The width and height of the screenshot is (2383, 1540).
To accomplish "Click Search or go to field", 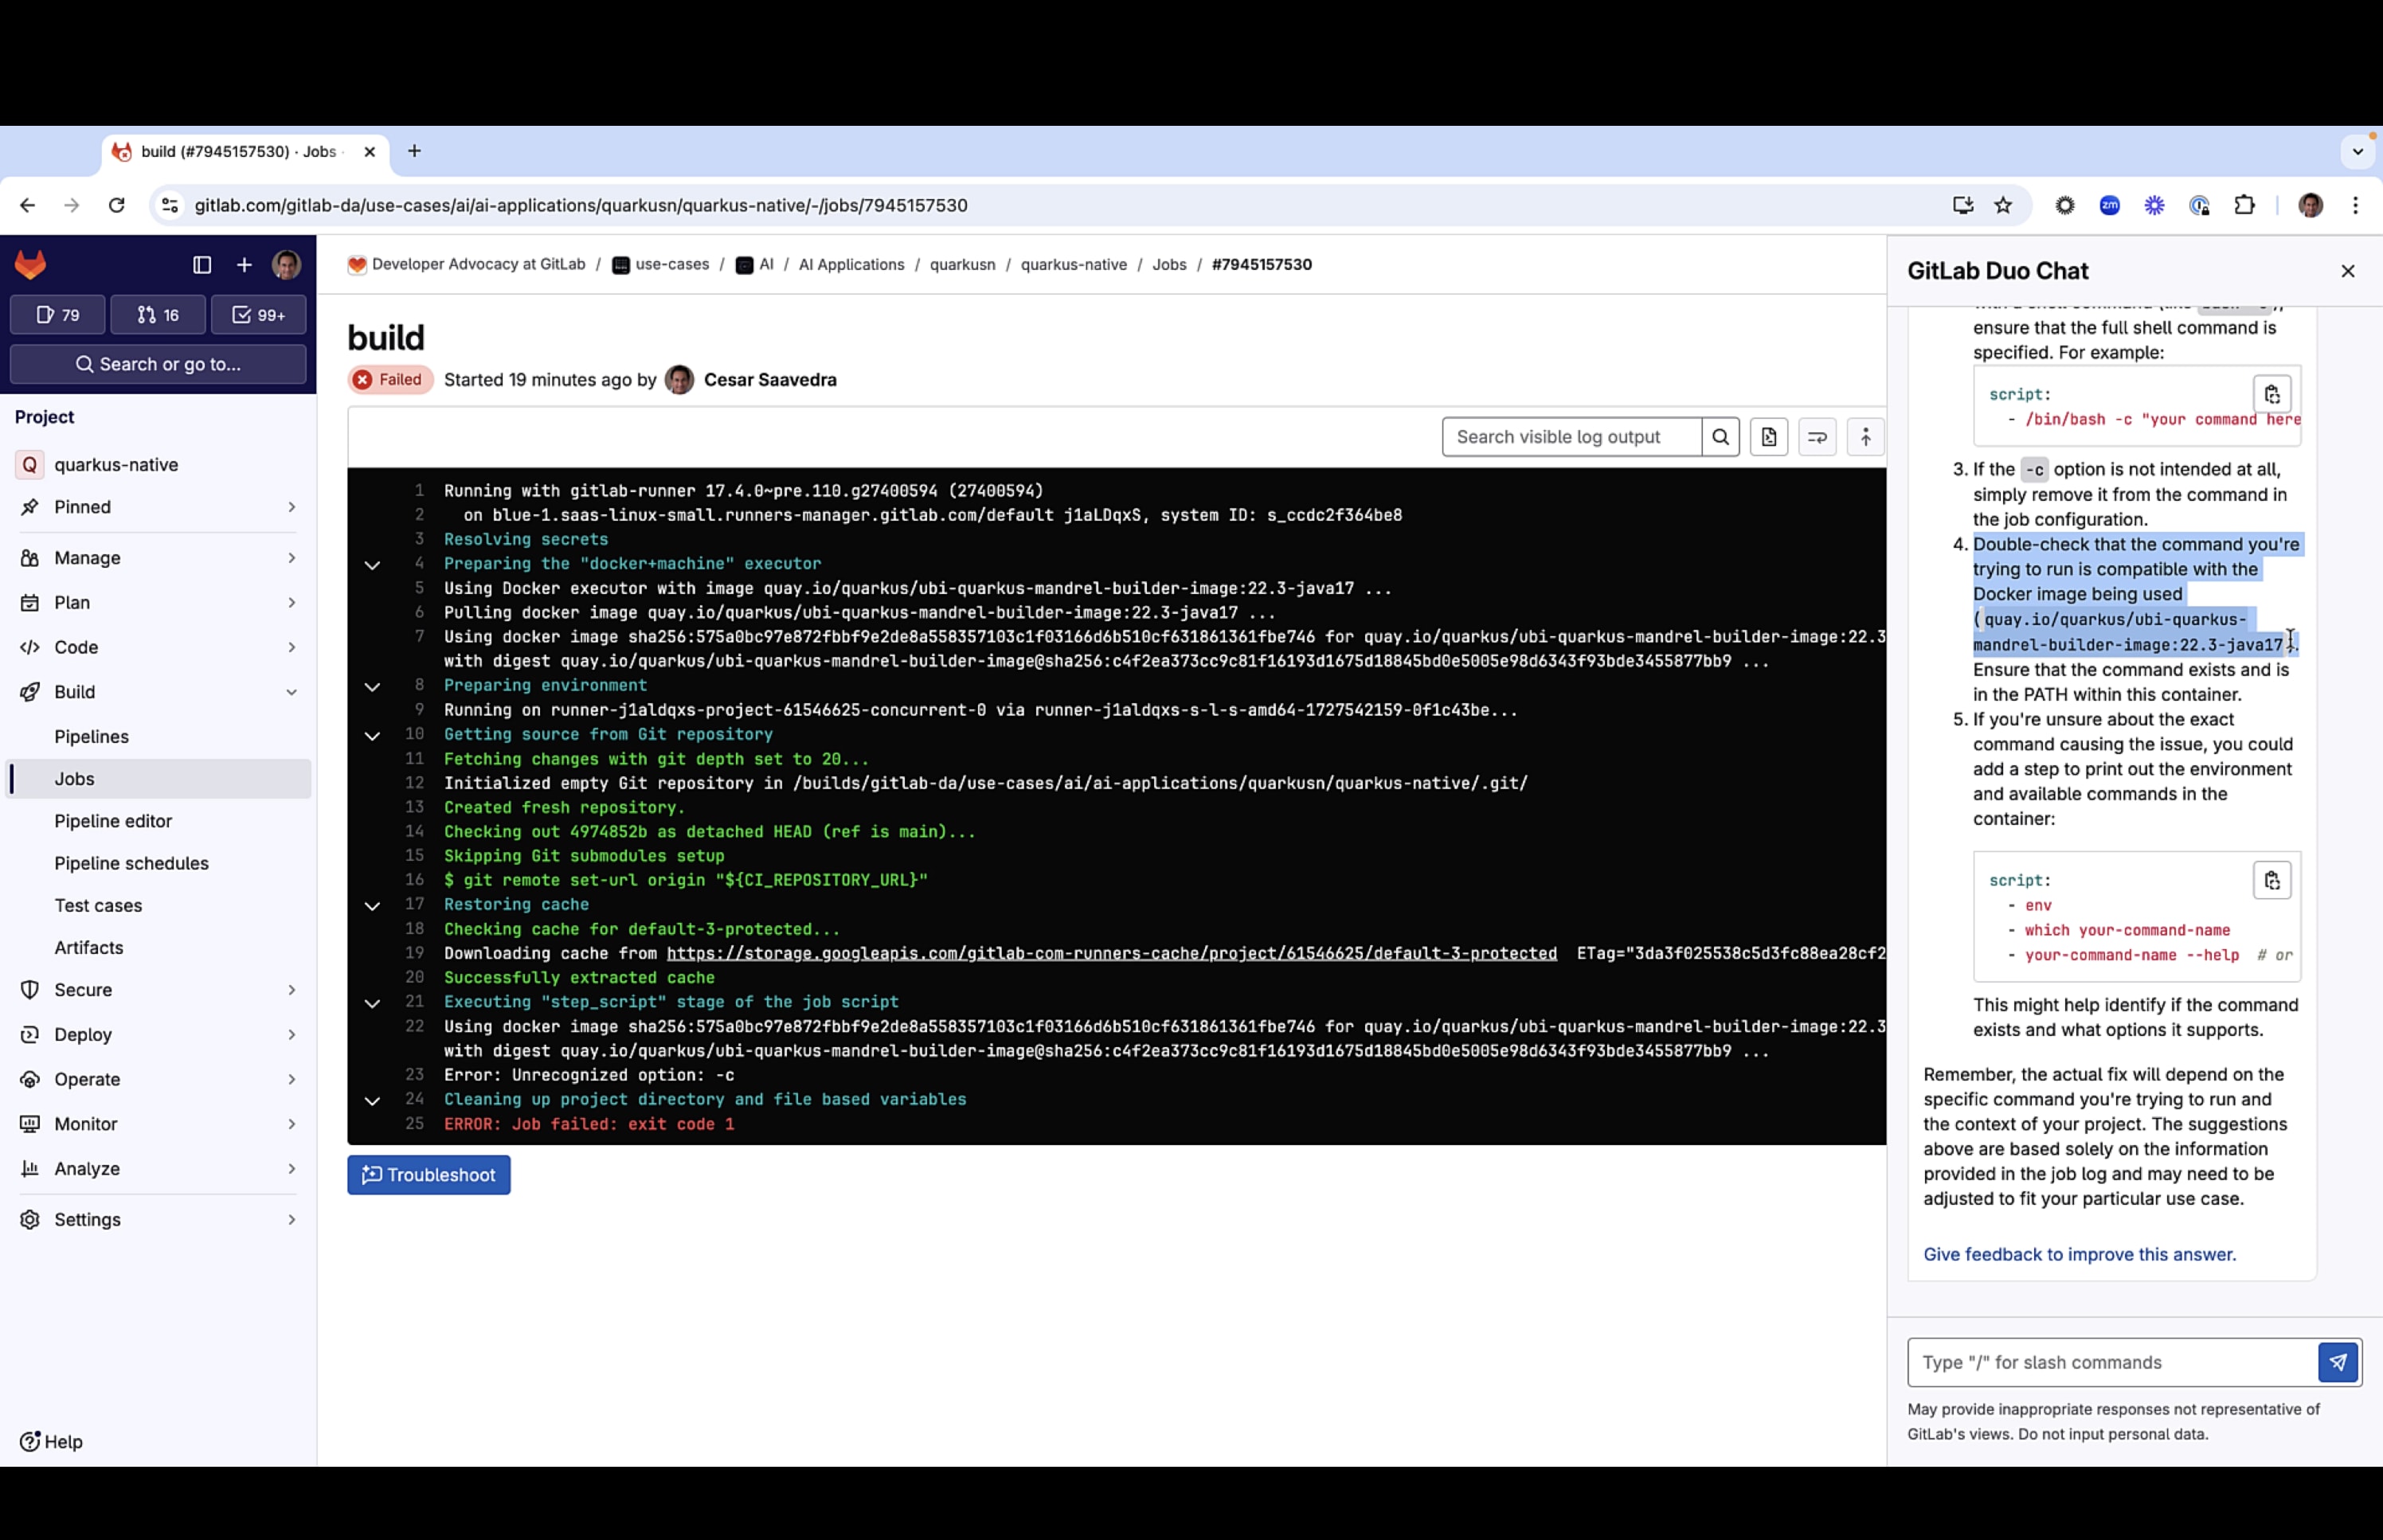I will click(x=158, y=364).
